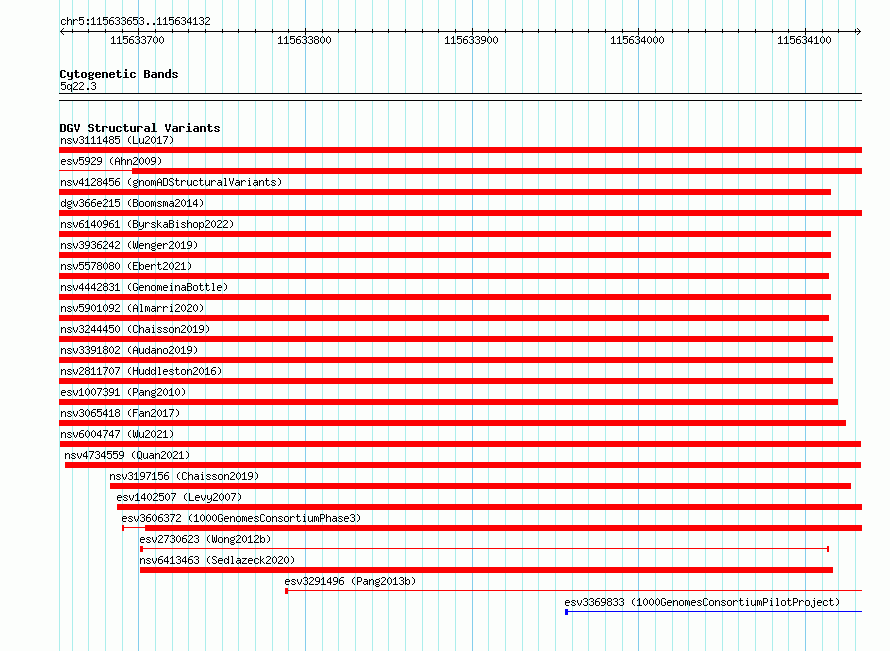Click the left arrow end of the ruler
This screenshot has height=651, width=890.
[x=62, y=32]
